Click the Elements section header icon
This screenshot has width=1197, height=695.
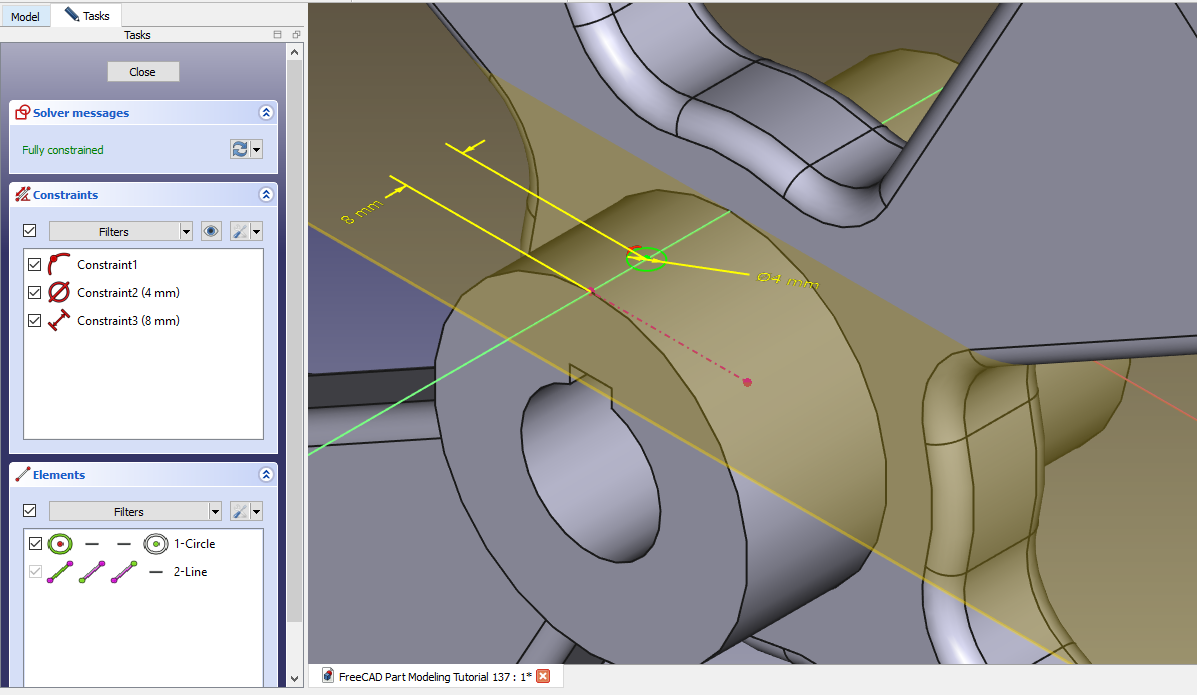(x=23, y=474)
